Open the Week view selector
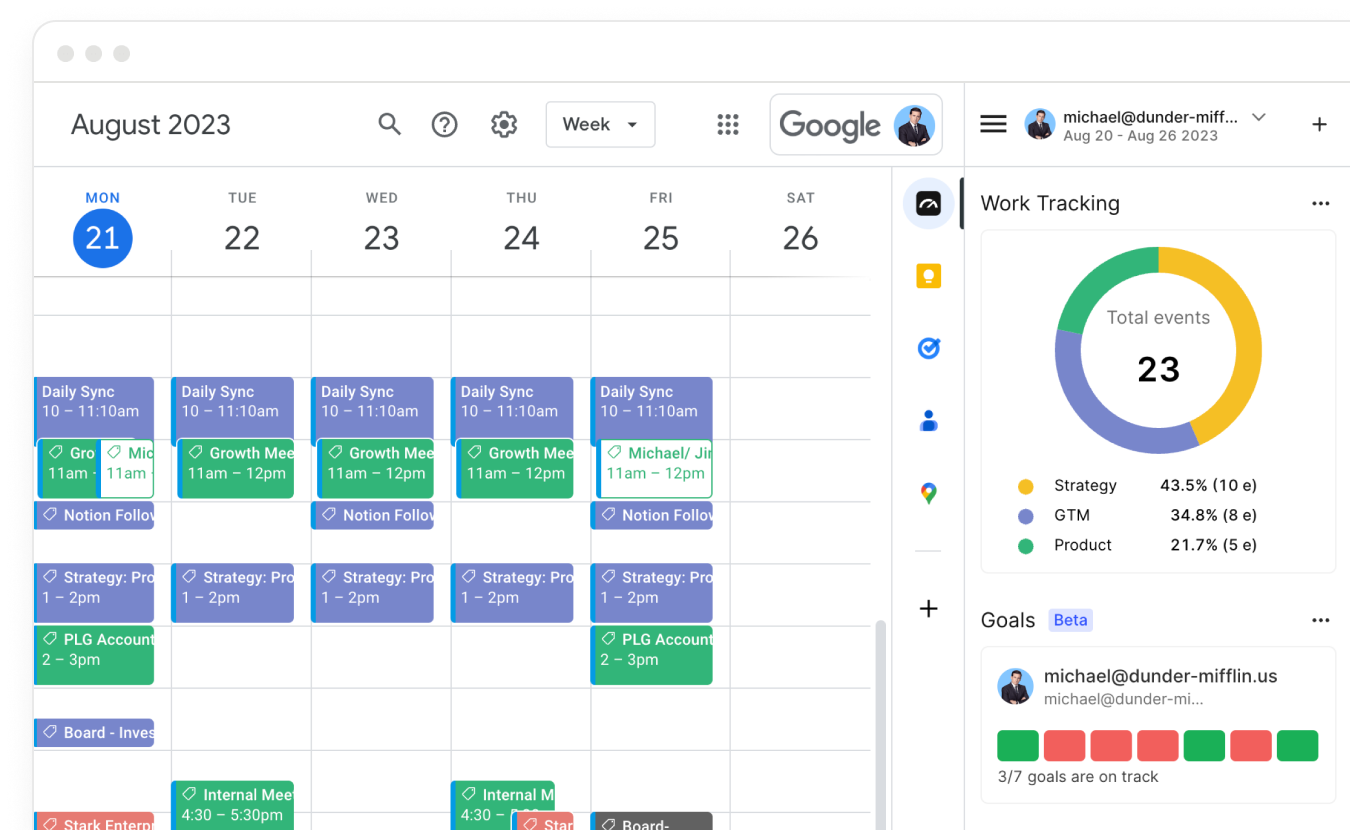Screen dimensions: 1350x830 tap(600, 124)
